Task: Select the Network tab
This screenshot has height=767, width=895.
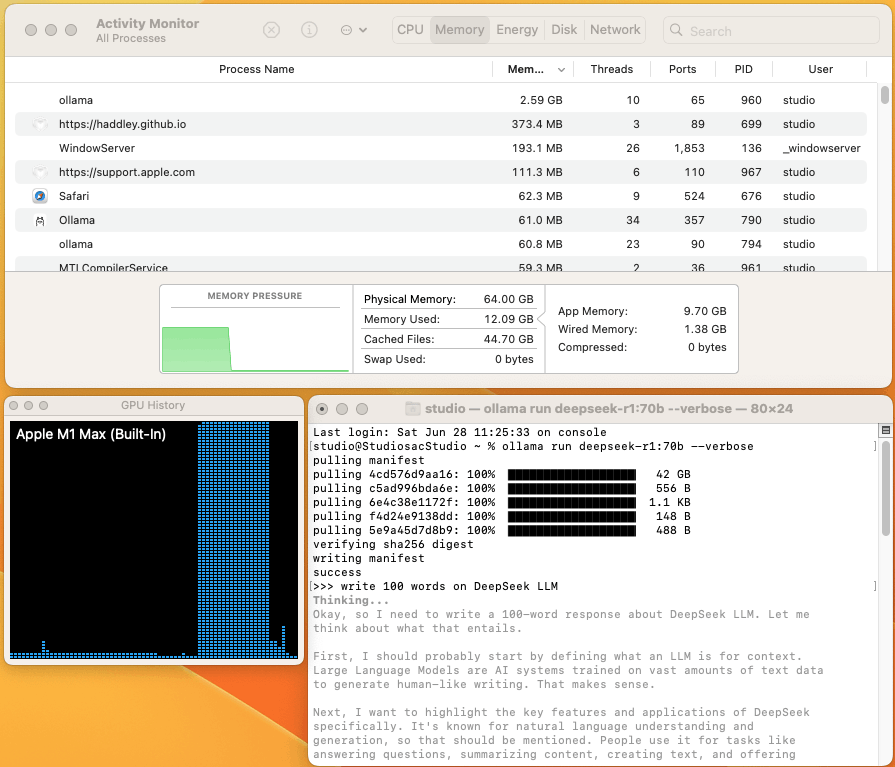Action: 615,30
